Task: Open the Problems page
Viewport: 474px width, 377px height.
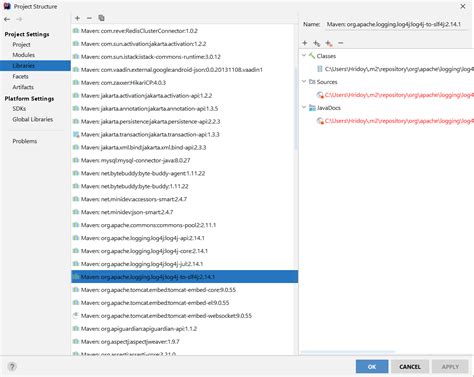Action: point(25,141)
